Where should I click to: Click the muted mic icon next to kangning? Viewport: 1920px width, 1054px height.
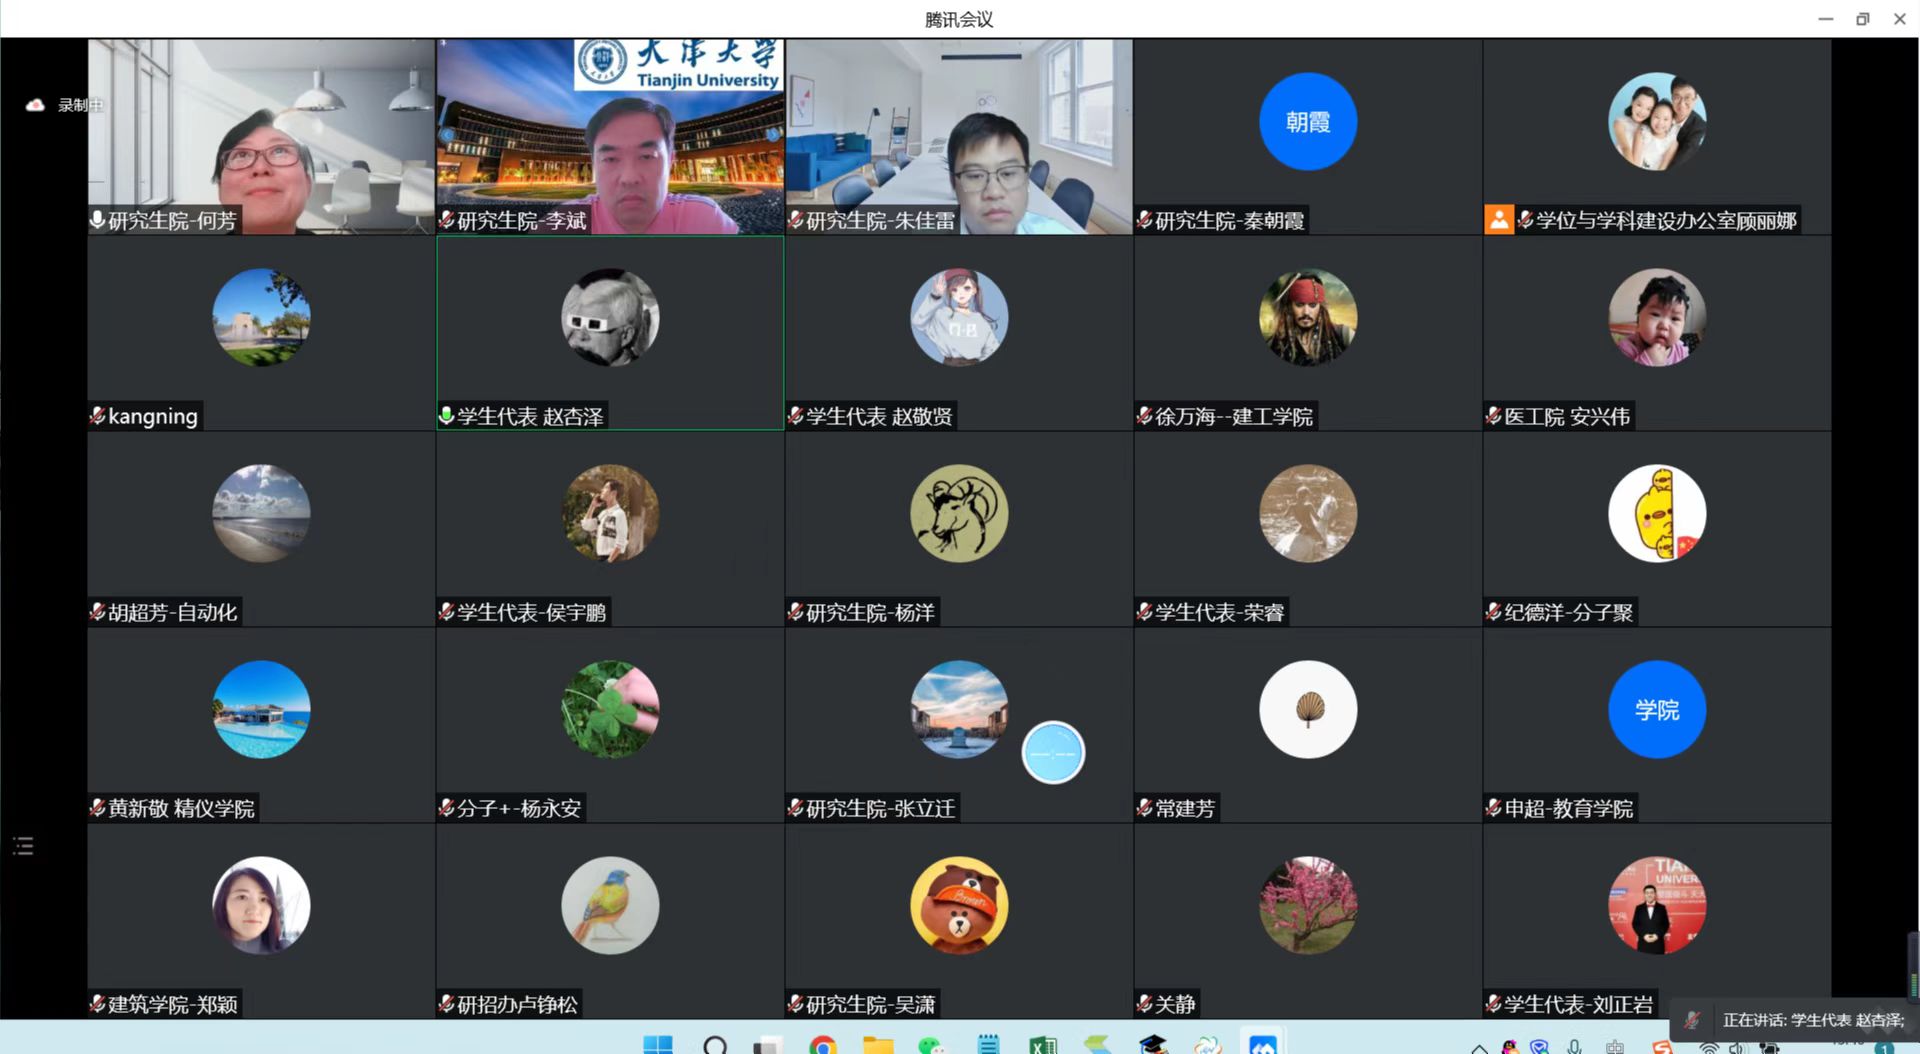97,416
